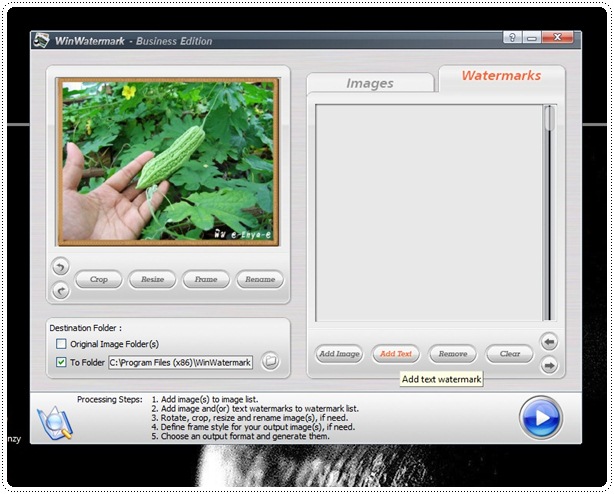Viewport: 614px width, 494px height.
Task: Click inside the empty watermark list box
Action: (x=429, y=213)
